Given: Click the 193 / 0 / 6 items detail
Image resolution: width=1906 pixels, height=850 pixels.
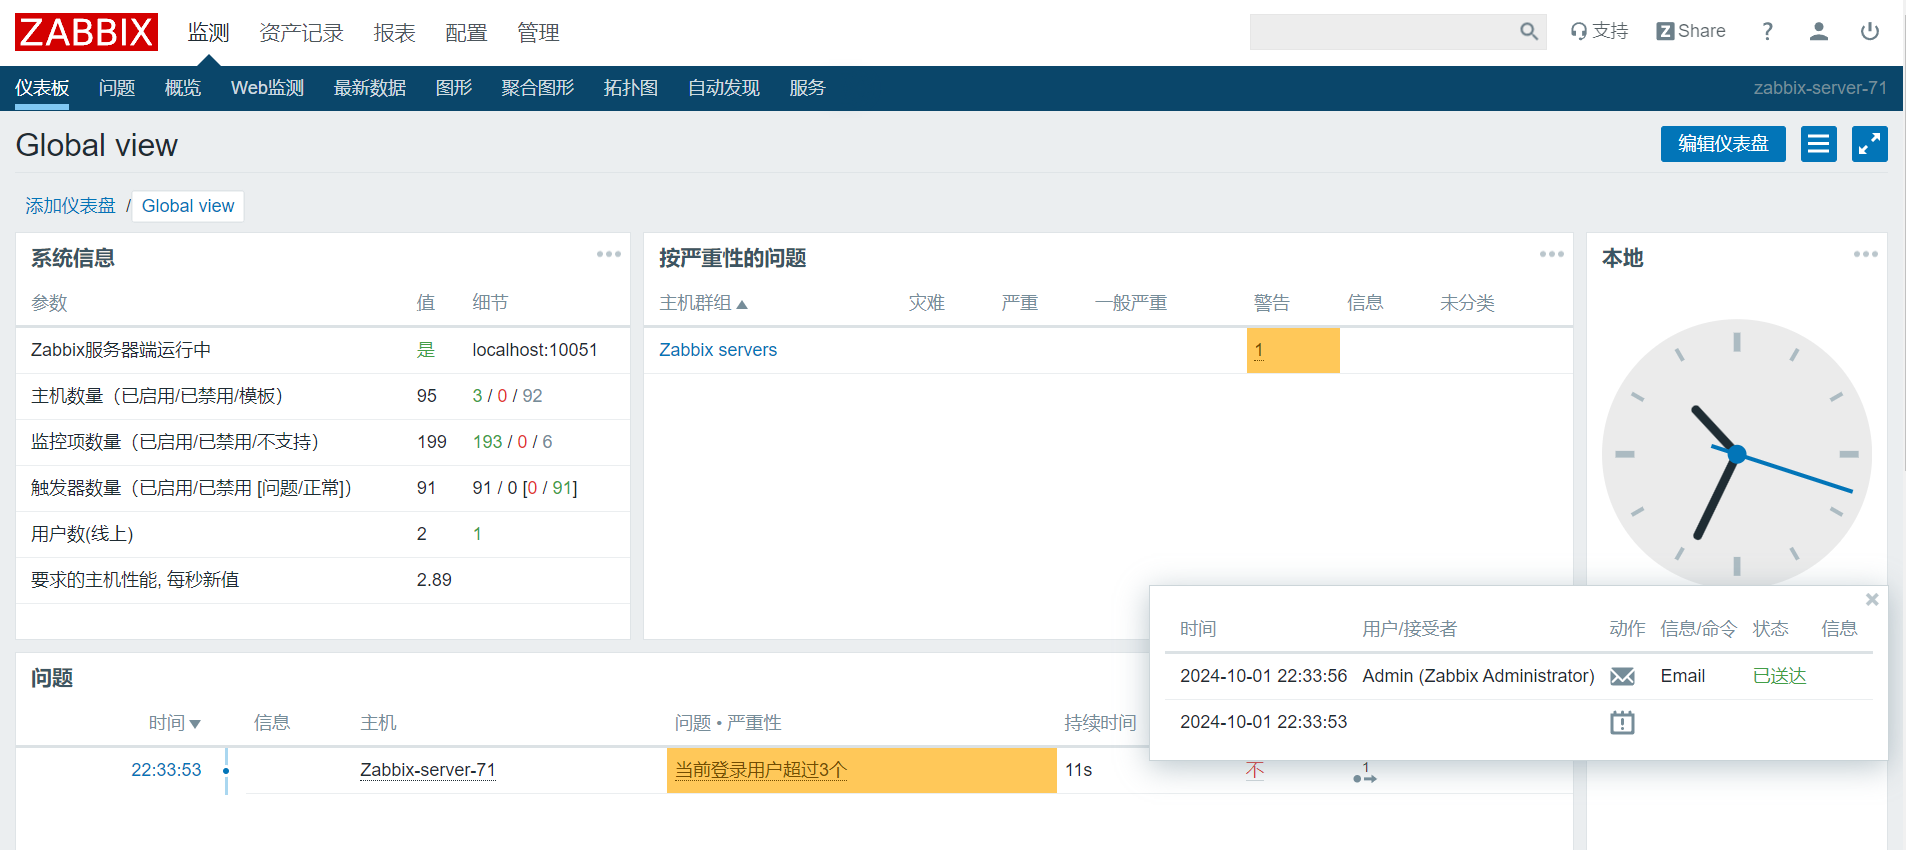Looking at the screenshot, I should pos(512,442).
